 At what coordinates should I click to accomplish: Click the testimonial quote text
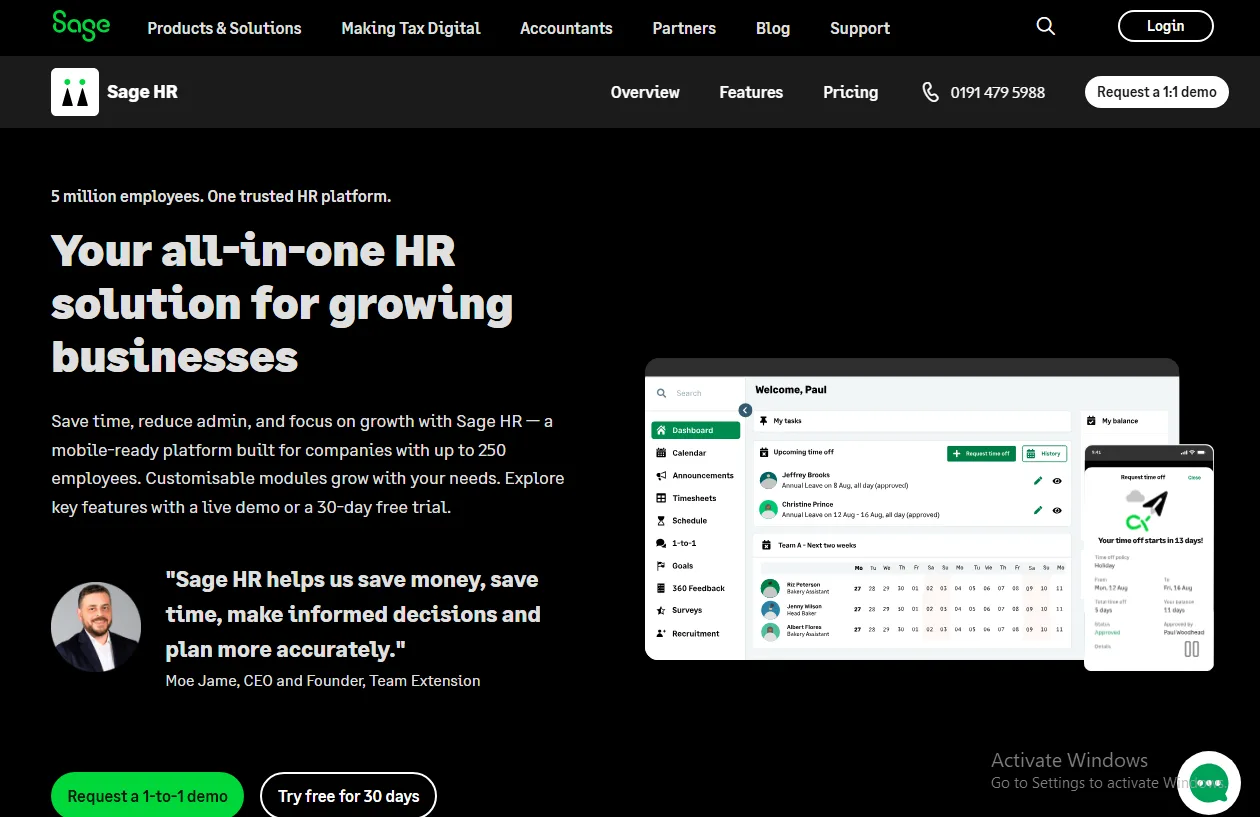coord(353,614)
